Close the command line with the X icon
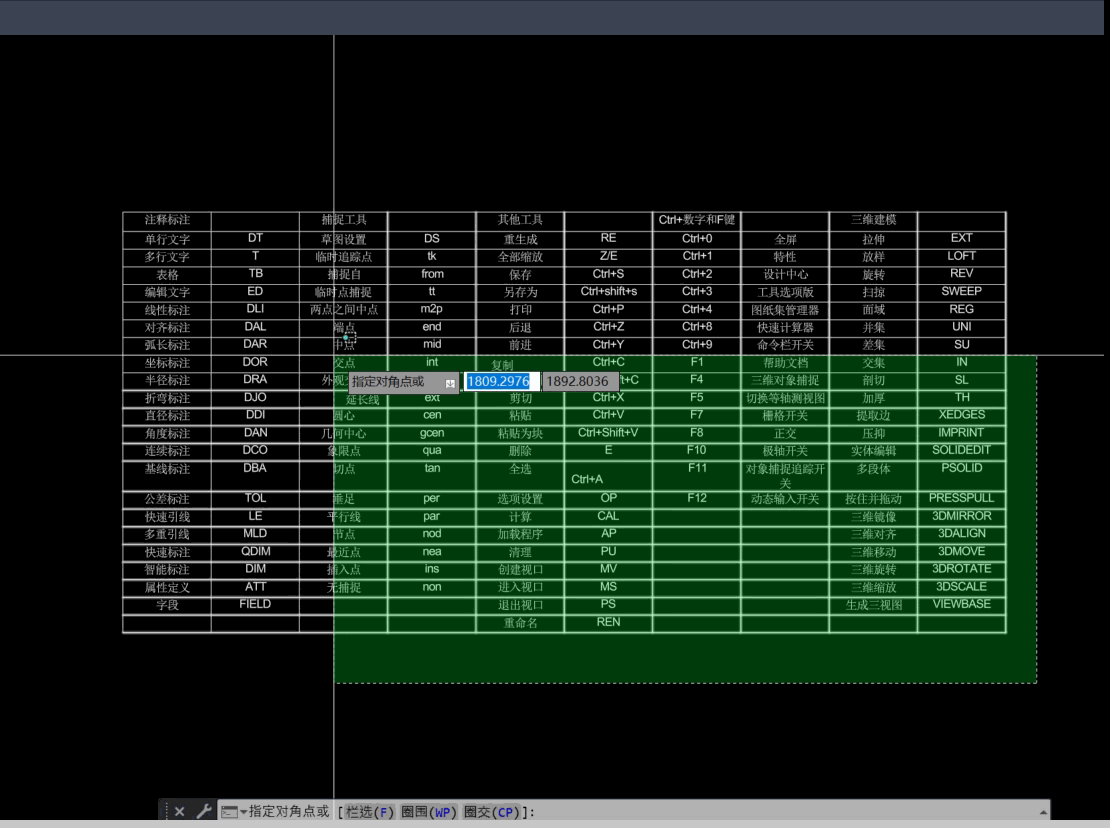This screenshot has width=1110, height=828. click(x=180, y=812)
